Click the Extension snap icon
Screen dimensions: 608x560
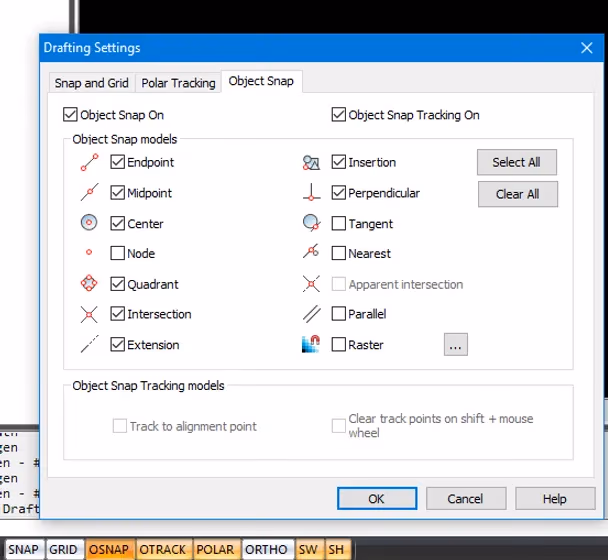tap(90, 344)
